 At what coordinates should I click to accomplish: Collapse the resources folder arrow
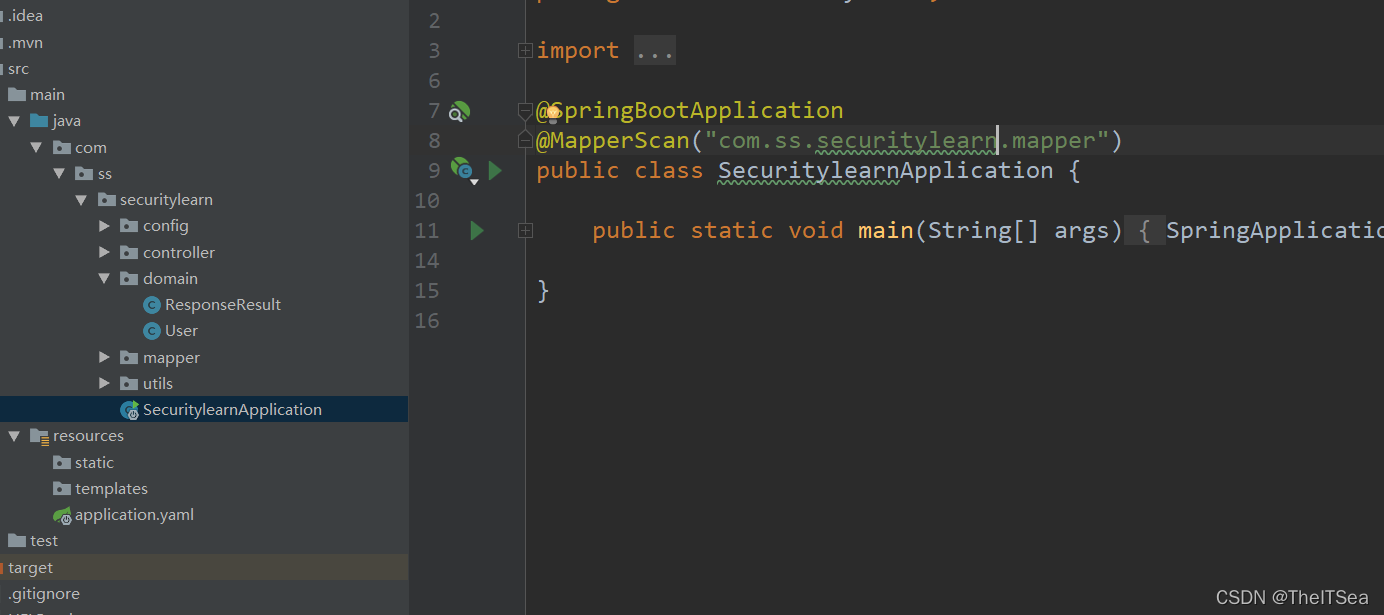(14, 436)
